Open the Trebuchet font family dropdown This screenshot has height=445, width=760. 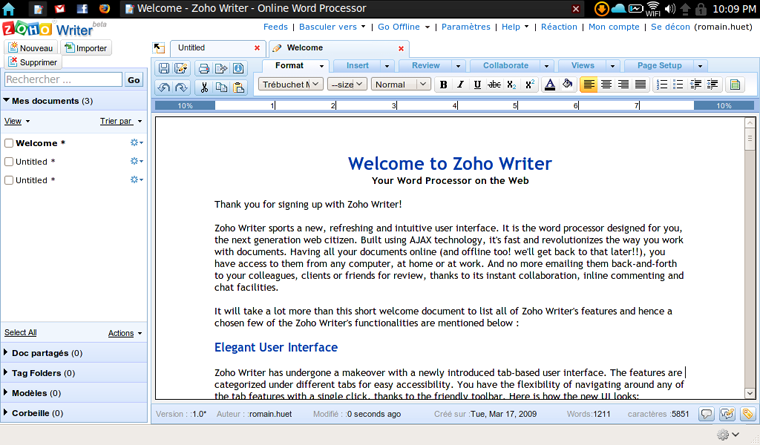pyautogui.click(x=290, y=84)
